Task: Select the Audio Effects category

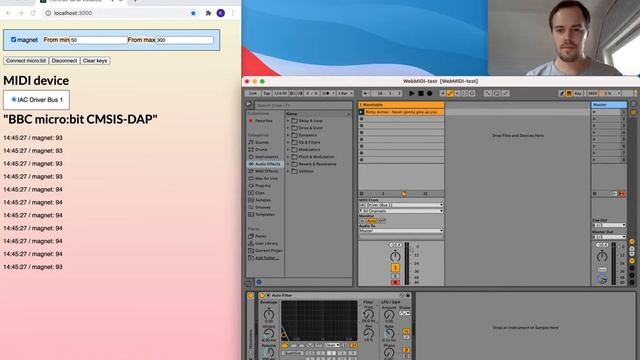Action: pyautogui.click(x=267, y=164)
